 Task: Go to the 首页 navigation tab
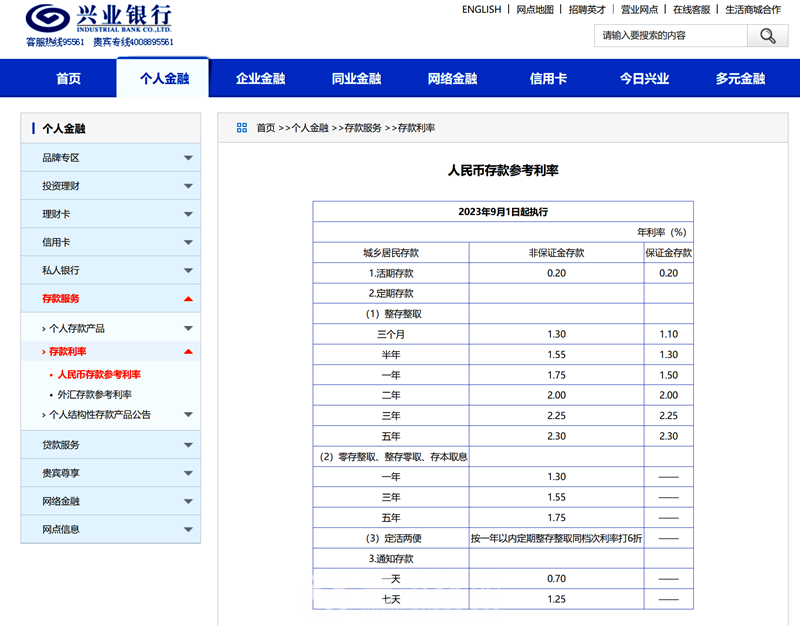point(68,79)
